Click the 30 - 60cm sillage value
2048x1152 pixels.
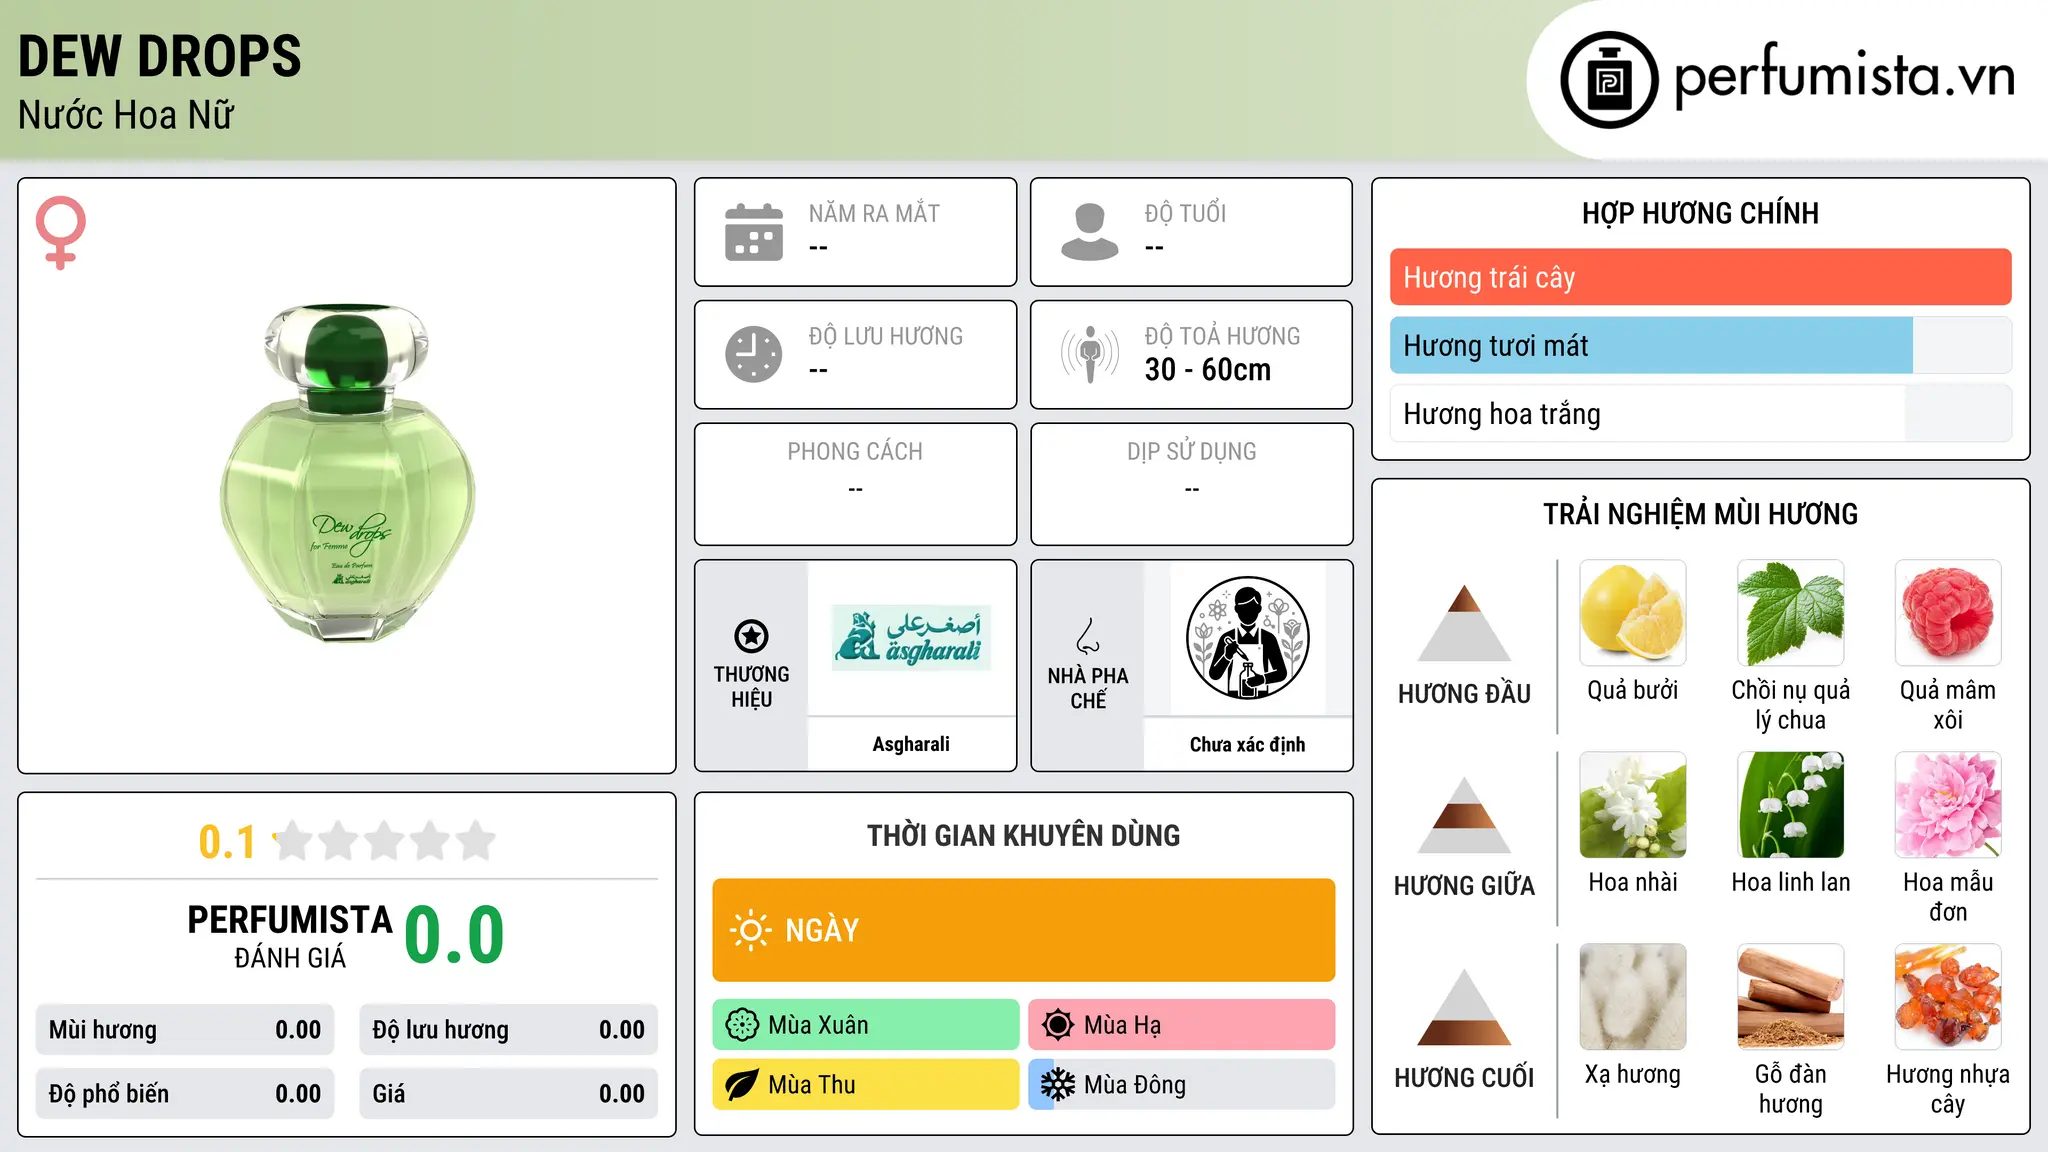tap(1208, 370)
